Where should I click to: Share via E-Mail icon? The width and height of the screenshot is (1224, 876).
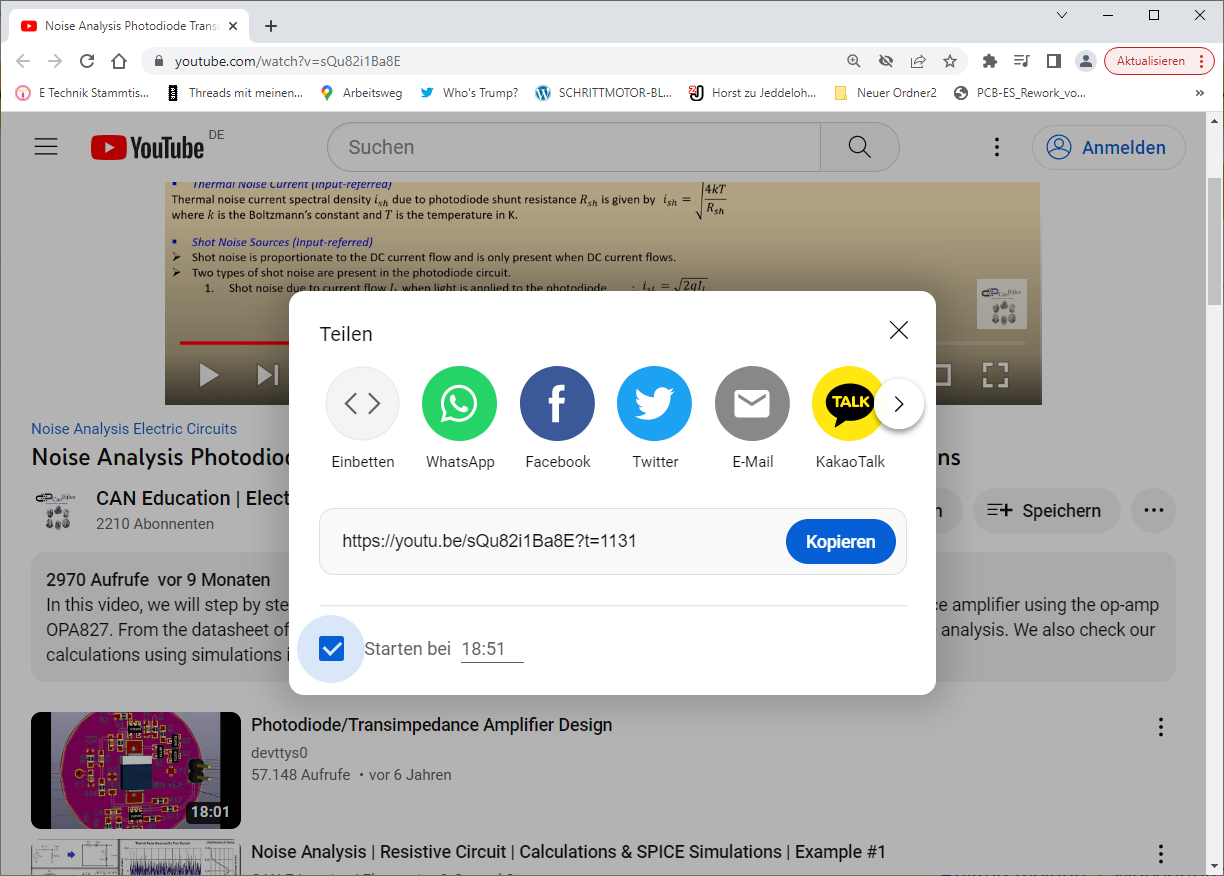752,404
